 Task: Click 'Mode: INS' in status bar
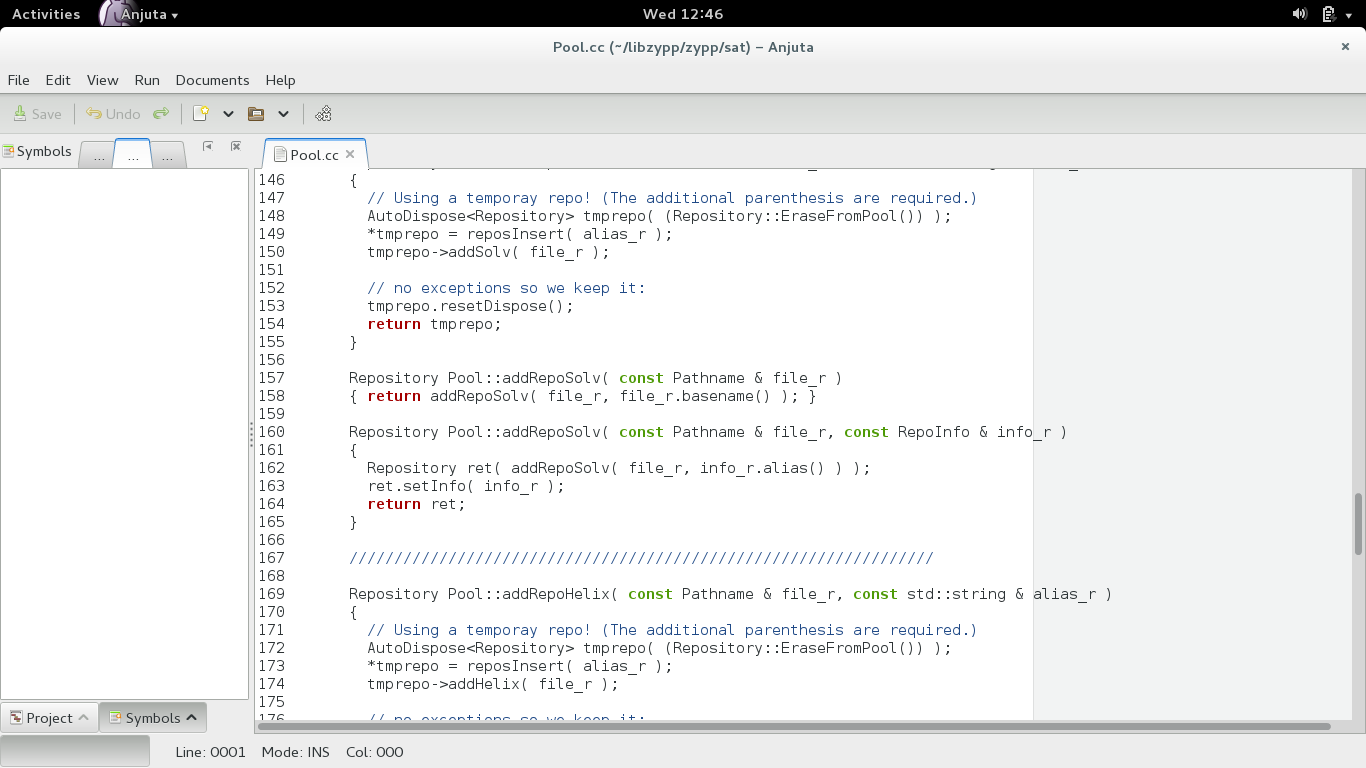tap(295, 752)
